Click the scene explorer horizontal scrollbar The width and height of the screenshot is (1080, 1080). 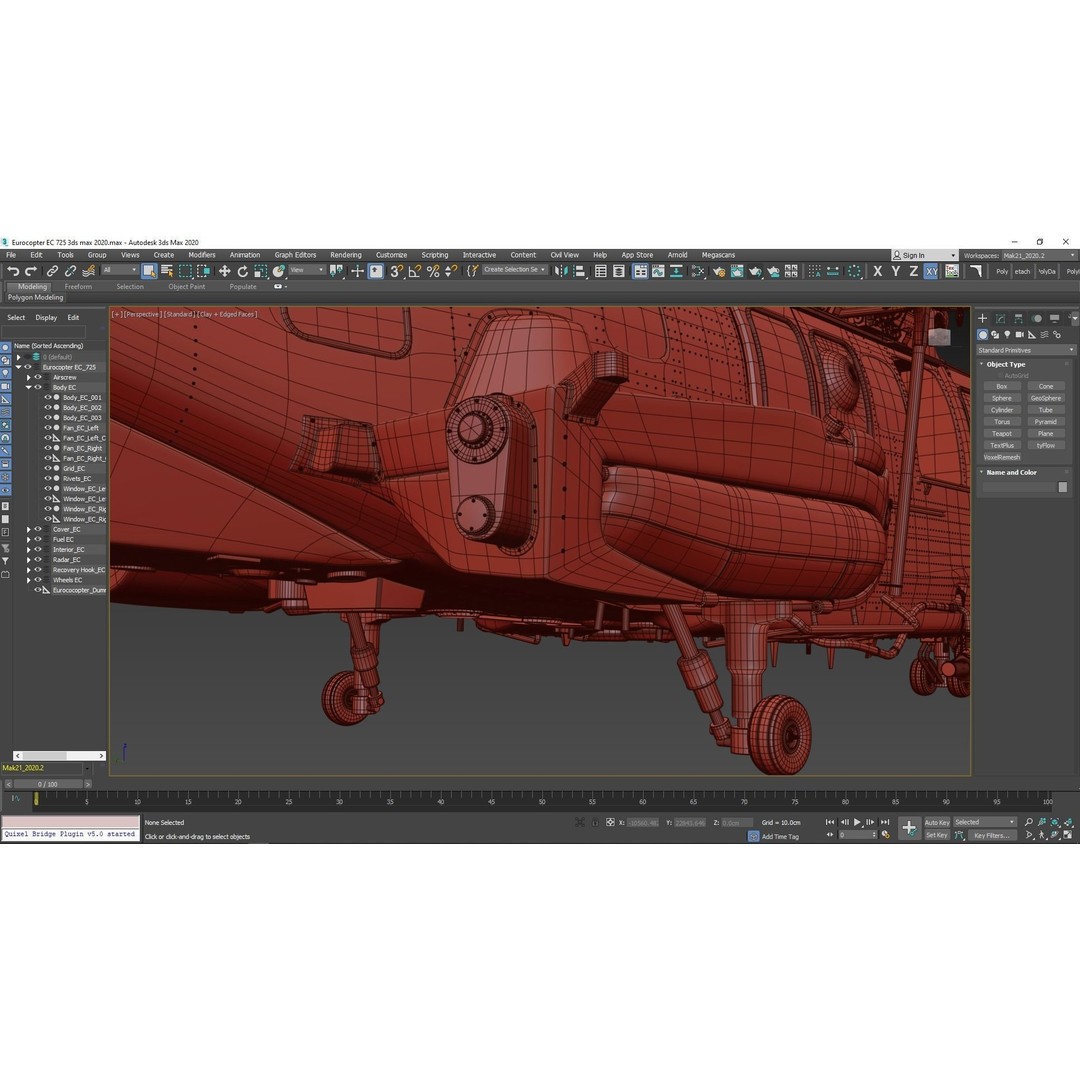click(x=59, y=756)
